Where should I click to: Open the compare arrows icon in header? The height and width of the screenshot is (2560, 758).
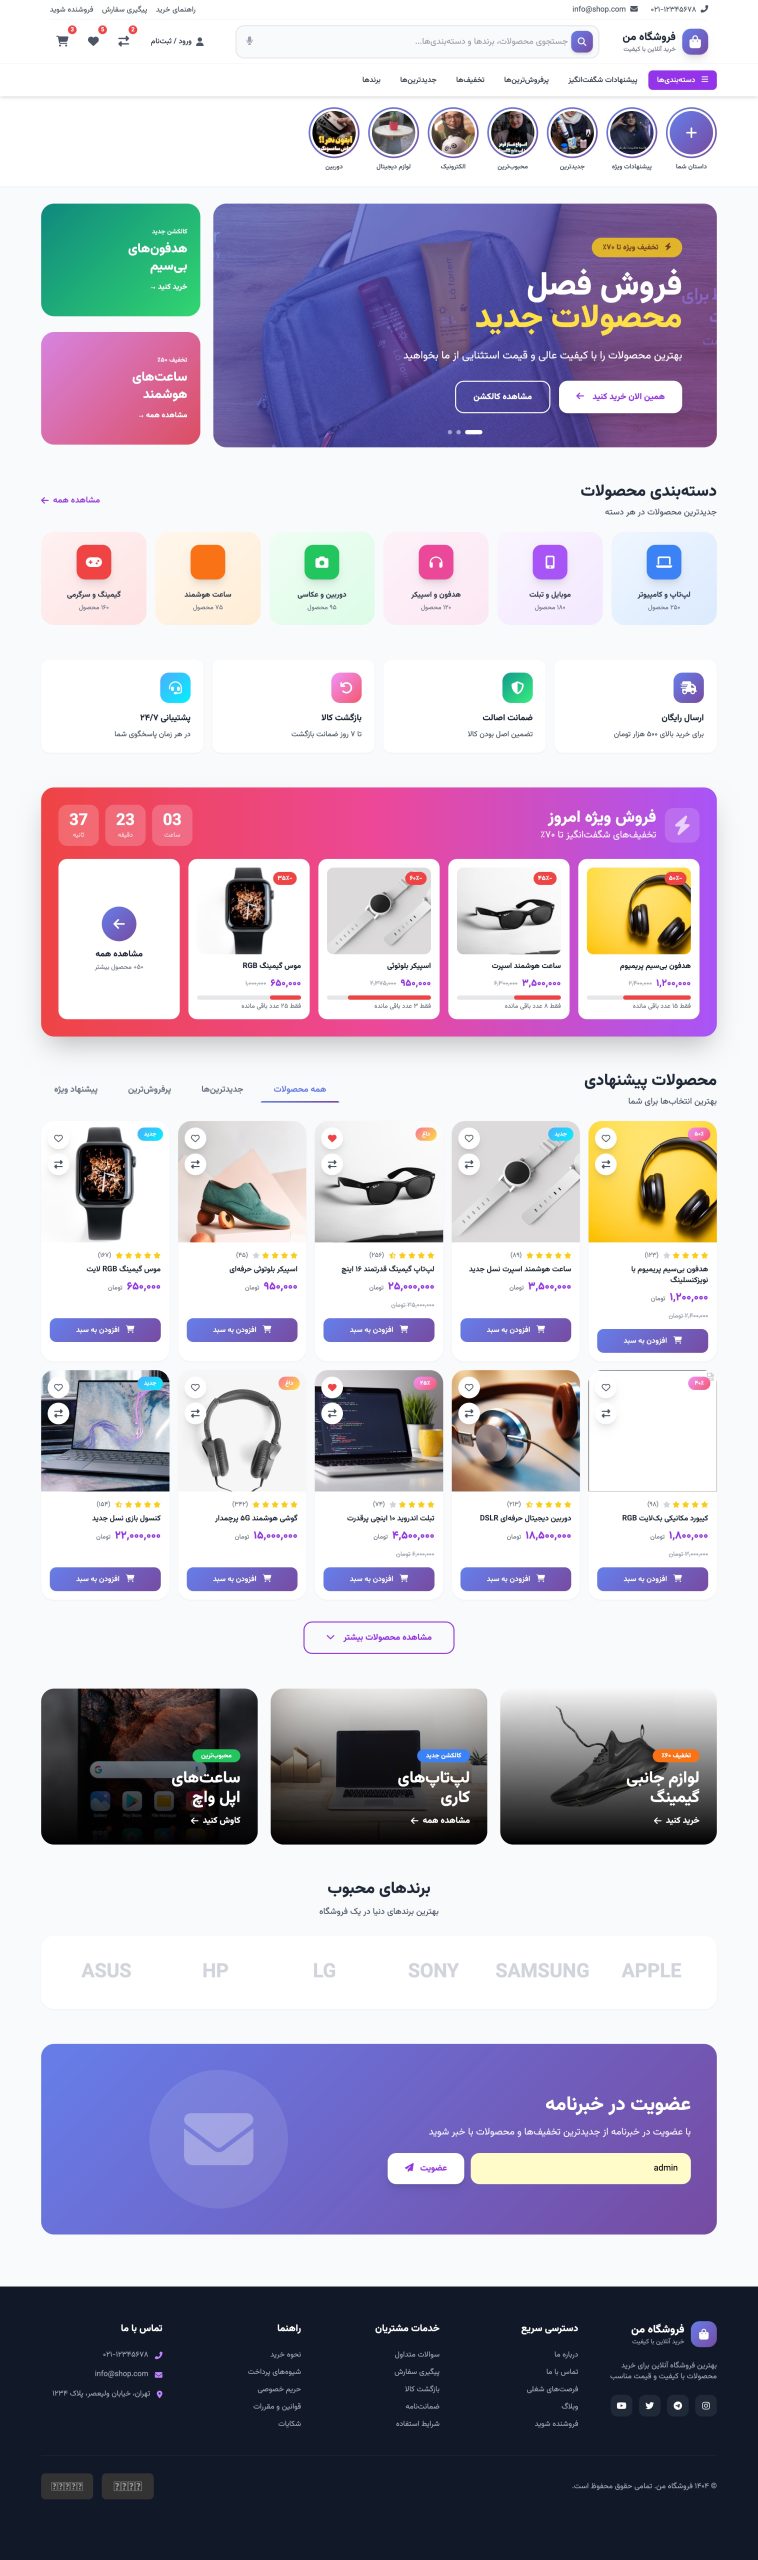[x=124, y=41]
